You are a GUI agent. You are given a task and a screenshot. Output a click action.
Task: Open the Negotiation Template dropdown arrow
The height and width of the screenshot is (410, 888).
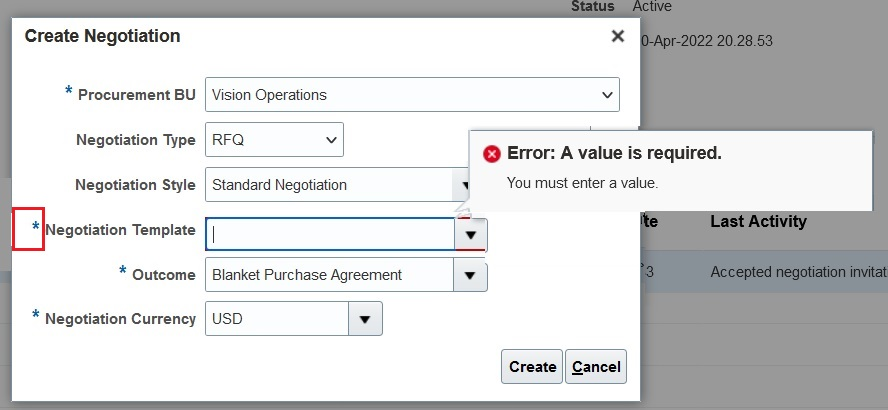coord(470,235)
